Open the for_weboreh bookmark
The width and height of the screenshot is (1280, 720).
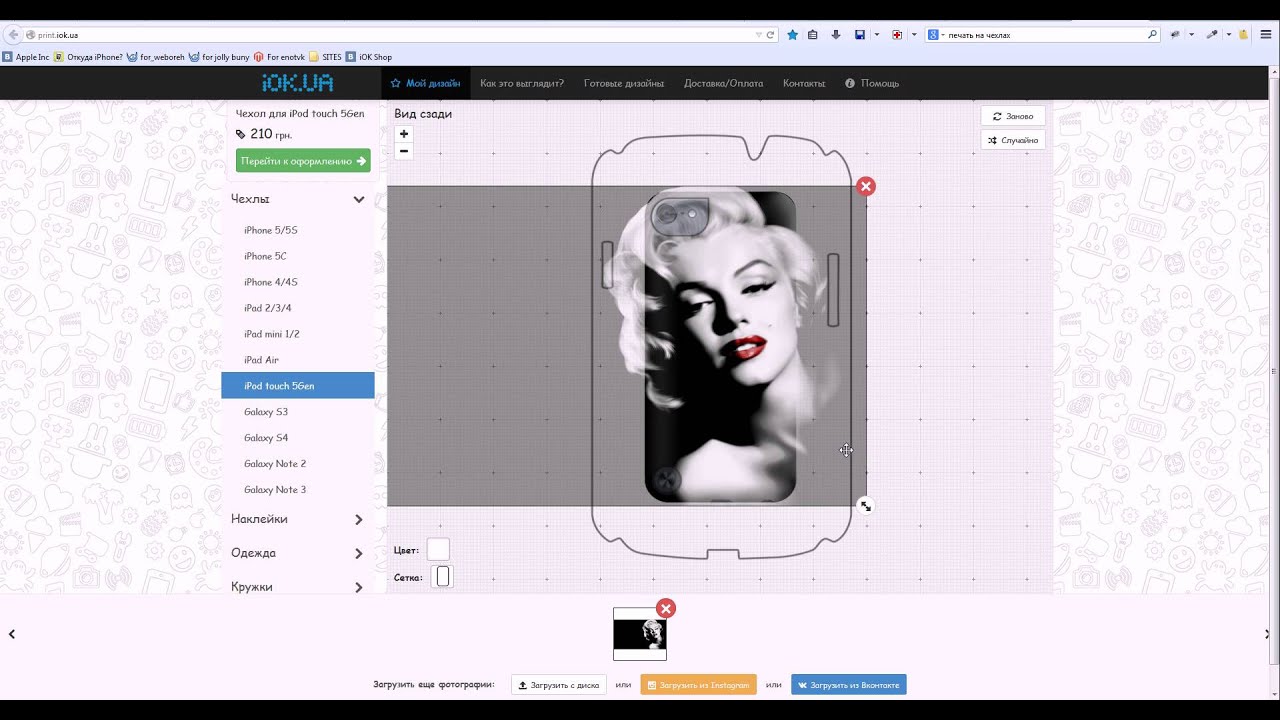pyautogui.click(x=156, y=57)
